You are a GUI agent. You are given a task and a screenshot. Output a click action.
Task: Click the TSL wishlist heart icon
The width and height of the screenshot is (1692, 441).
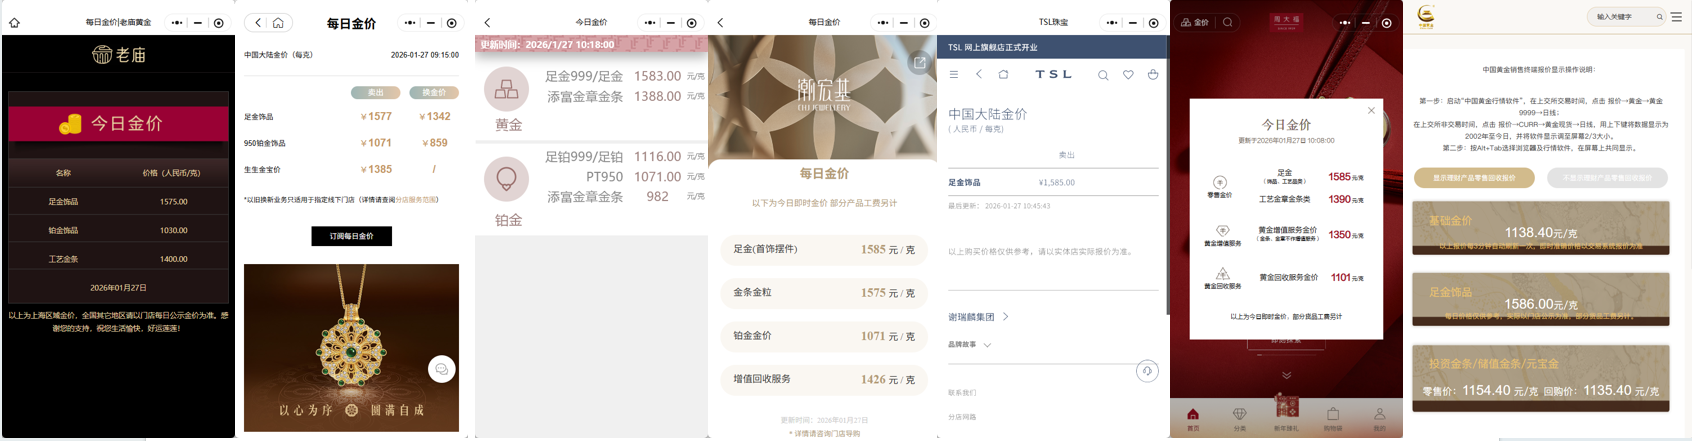1128,75
